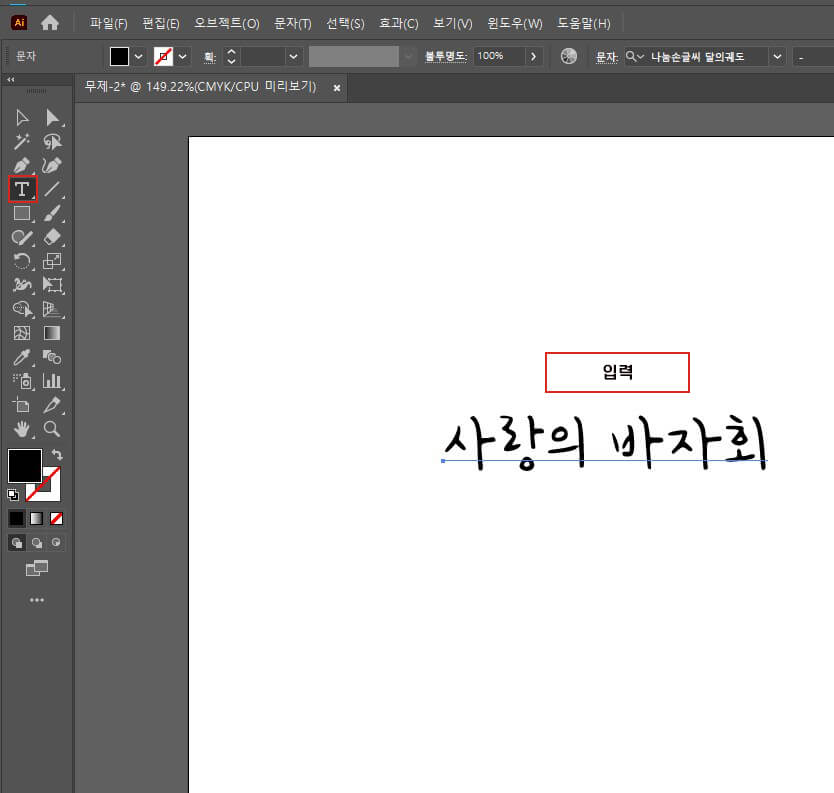
Task: Toggle Draw Behind mode
Action: [x=37, y=542]
